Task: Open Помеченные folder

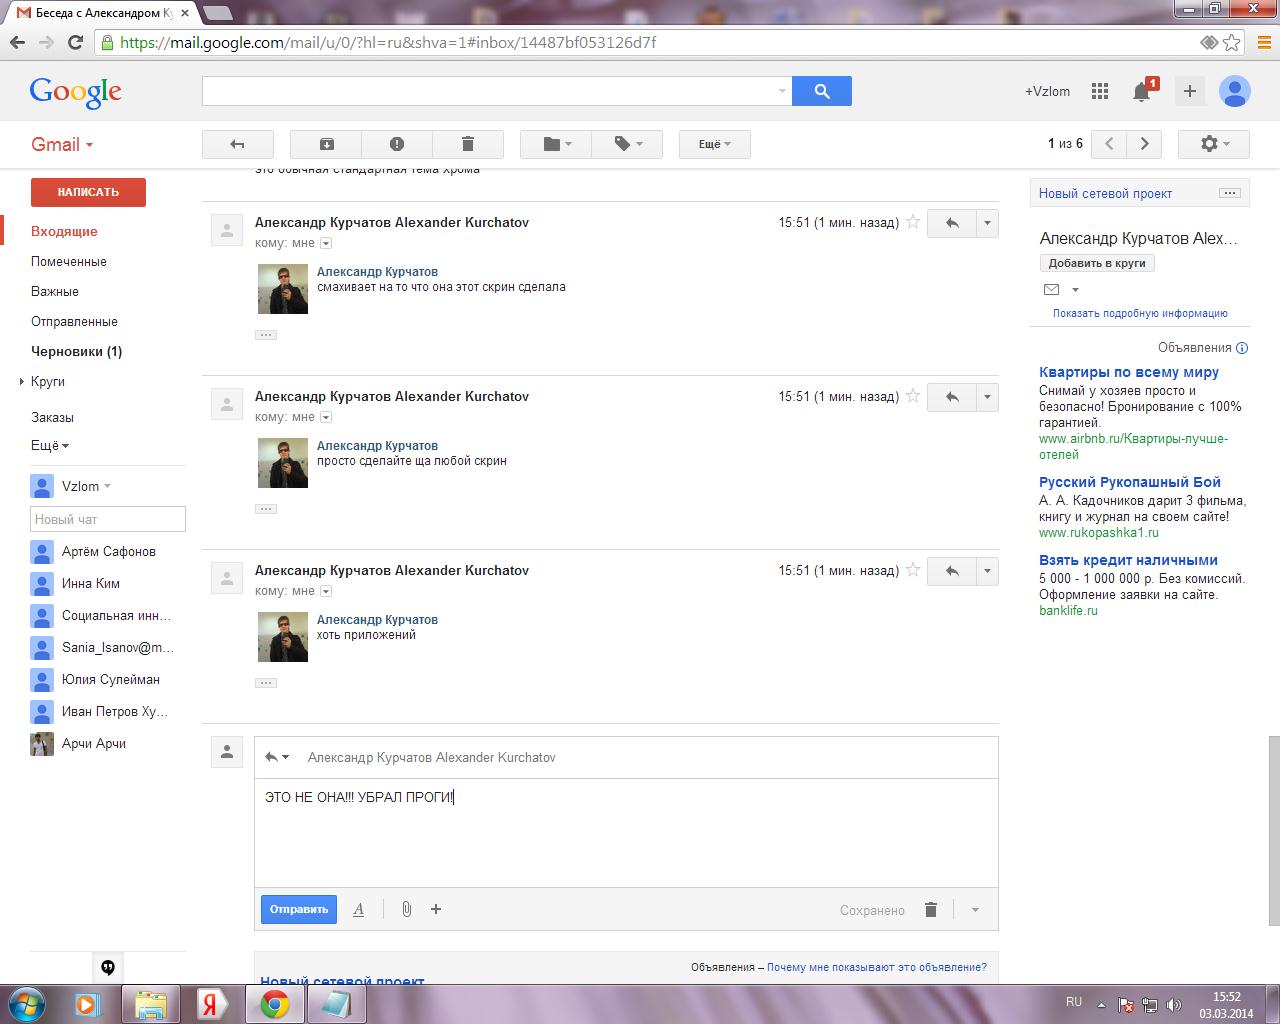Action: pyautogui.click(x=69, y=261)
